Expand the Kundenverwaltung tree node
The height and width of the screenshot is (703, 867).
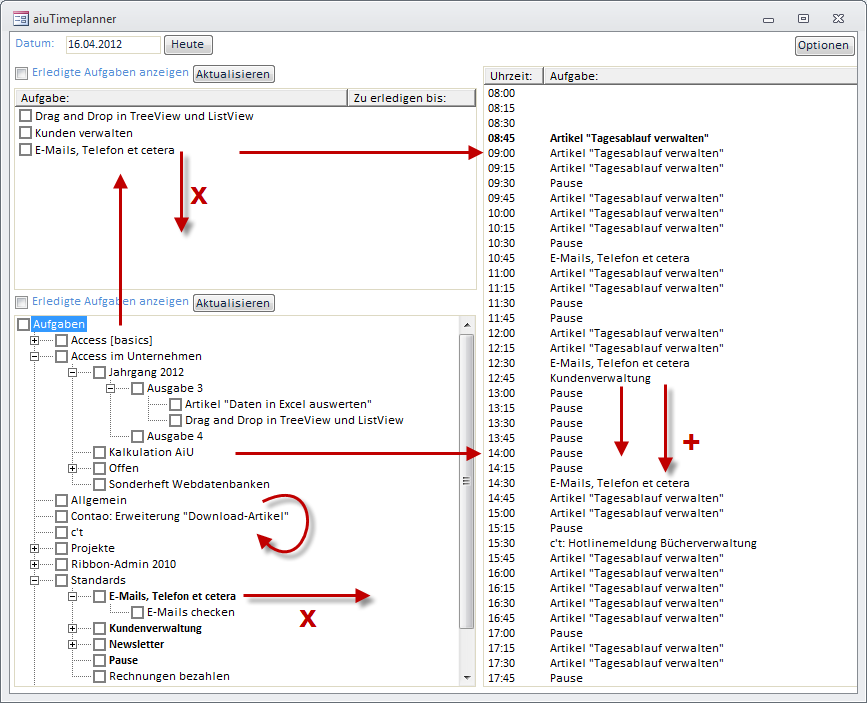pos(73,628)
